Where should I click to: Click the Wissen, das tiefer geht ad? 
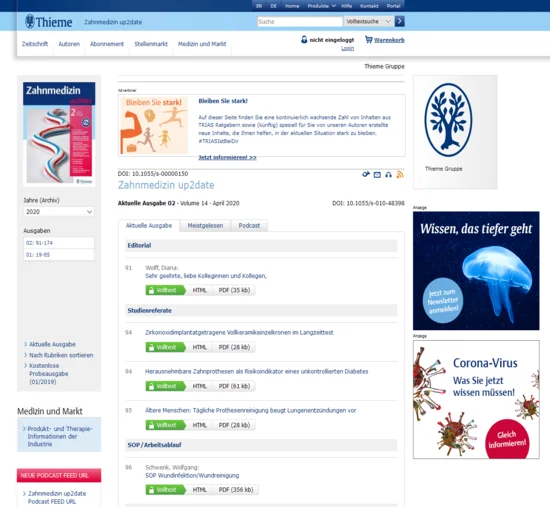pos(476,271)
